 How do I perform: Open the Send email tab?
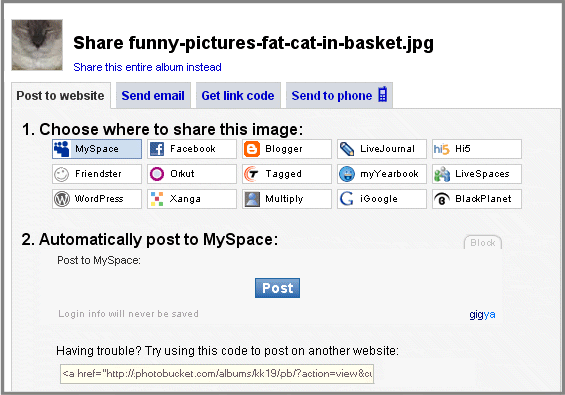(153, 96)
